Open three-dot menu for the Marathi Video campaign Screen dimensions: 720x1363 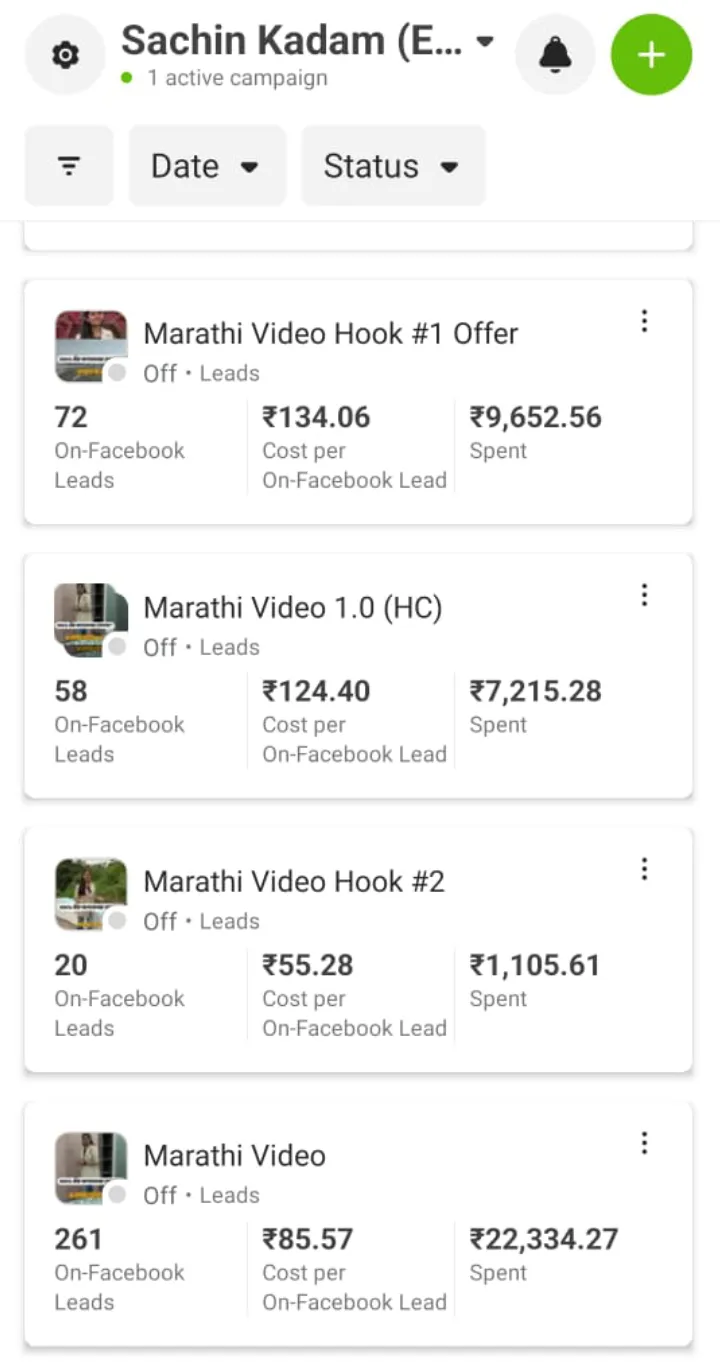(x=644, y=1143)
